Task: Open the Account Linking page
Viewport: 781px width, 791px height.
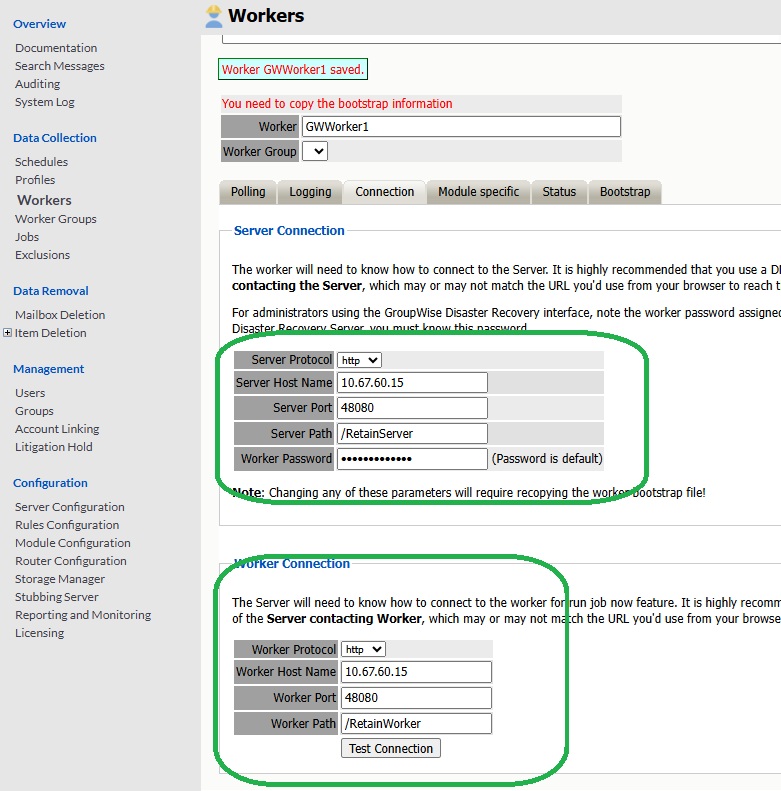Action: [x=57, y=429]
